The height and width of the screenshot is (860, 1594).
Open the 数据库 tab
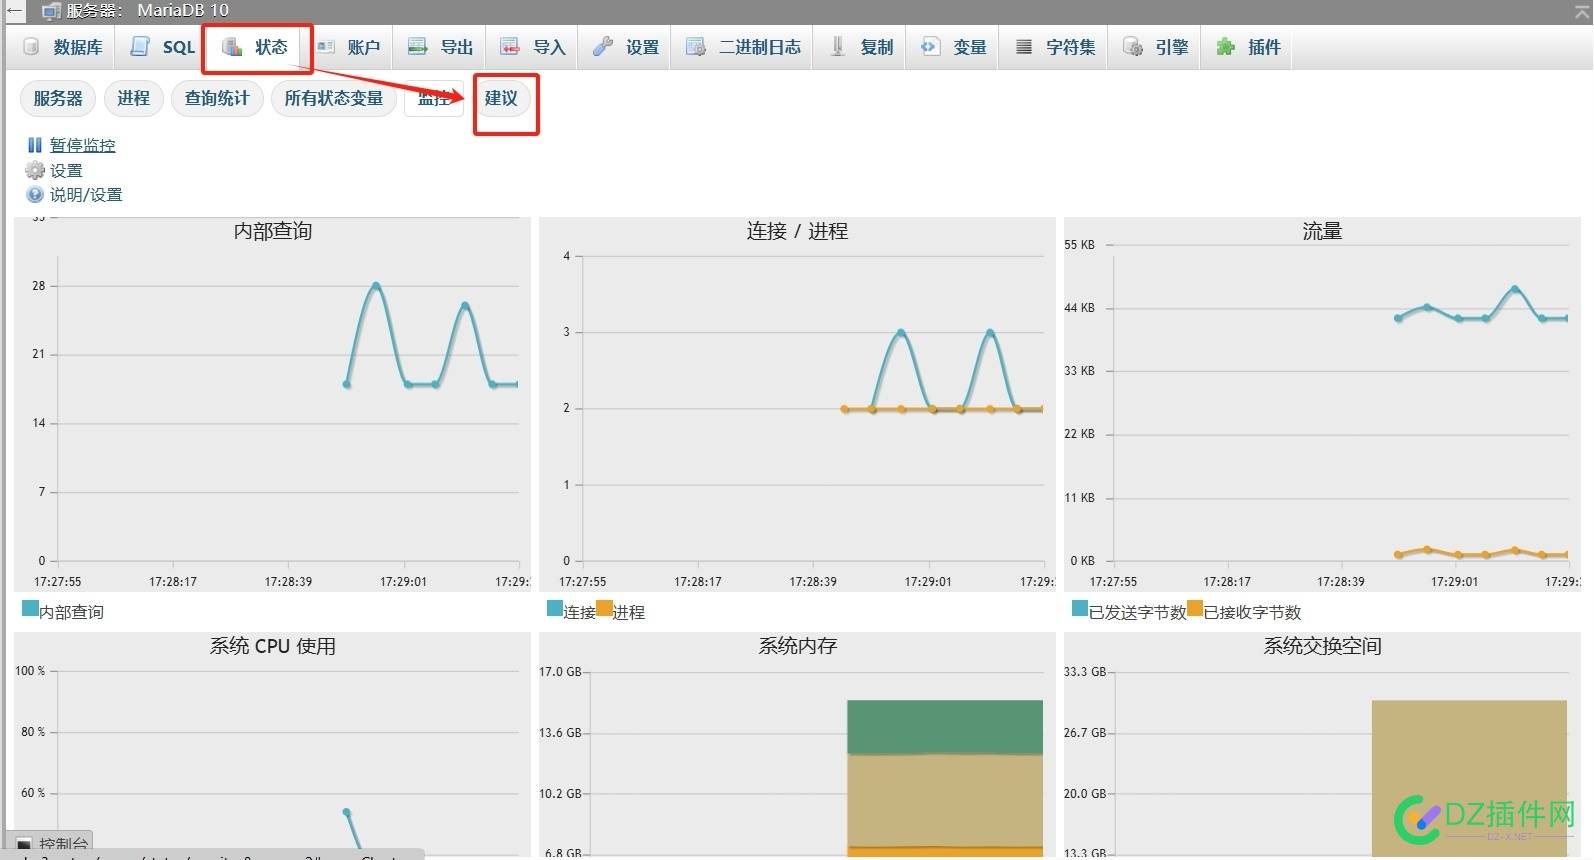click(62, 47)
